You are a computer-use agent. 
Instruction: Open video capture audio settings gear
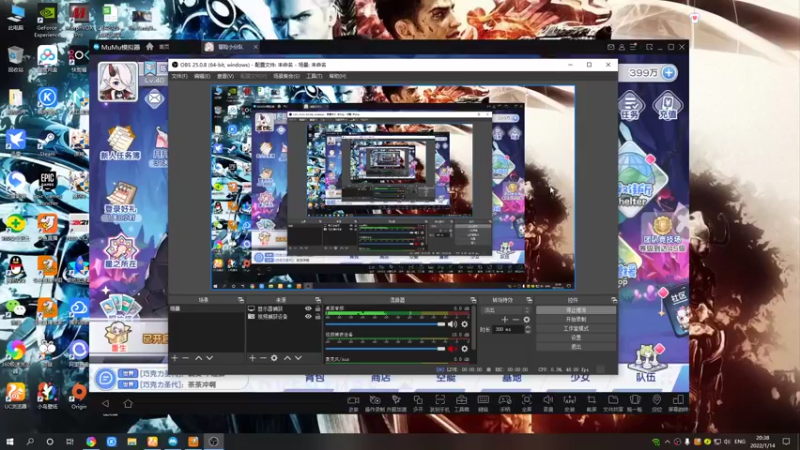464,349
